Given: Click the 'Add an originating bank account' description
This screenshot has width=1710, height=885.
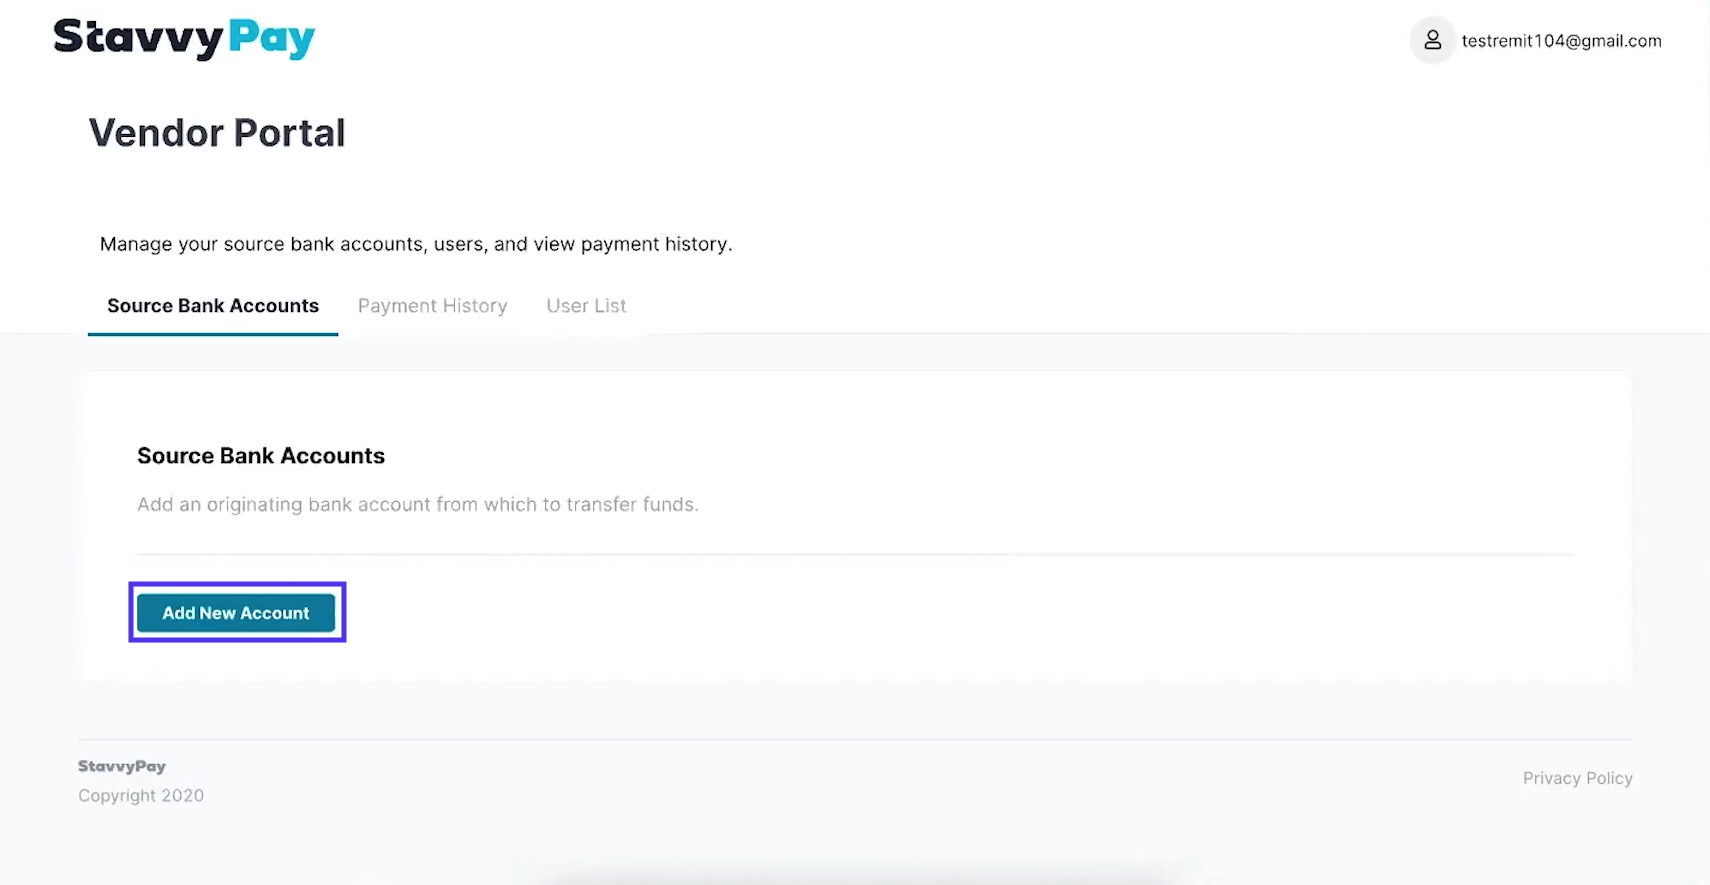Looking at the screenshot, I should click(x=417, y=505).
